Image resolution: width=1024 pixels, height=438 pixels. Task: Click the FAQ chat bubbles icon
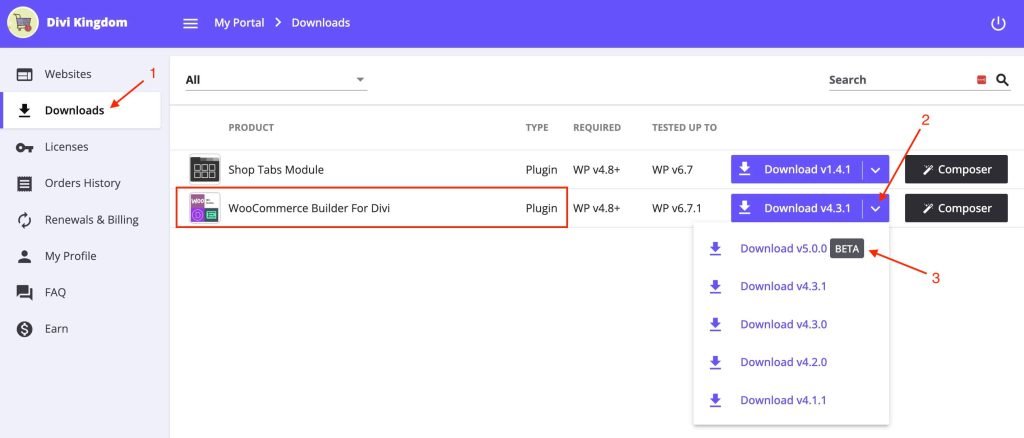tap(25, 293)
